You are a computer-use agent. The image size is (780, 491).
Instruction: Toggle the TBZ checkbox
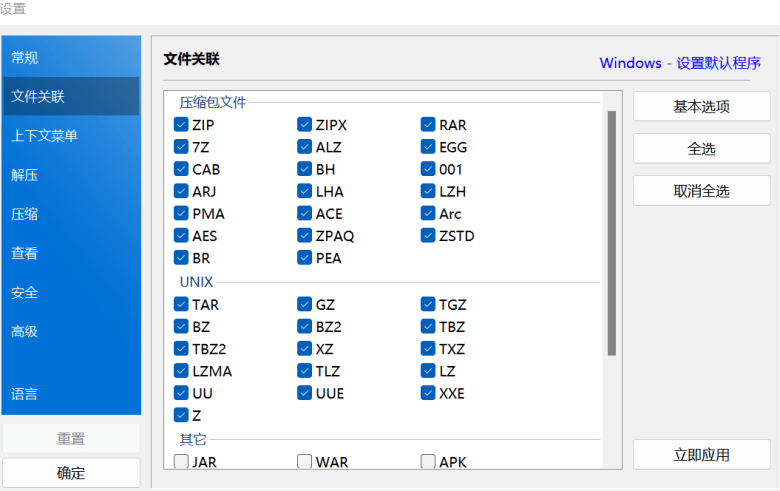click(428, 326)
